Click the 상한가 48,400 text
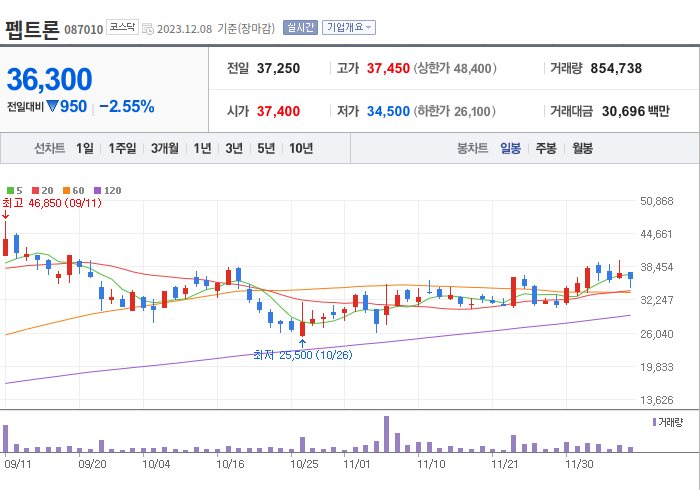Screen dimensions: 700x490 coord(455,68)
